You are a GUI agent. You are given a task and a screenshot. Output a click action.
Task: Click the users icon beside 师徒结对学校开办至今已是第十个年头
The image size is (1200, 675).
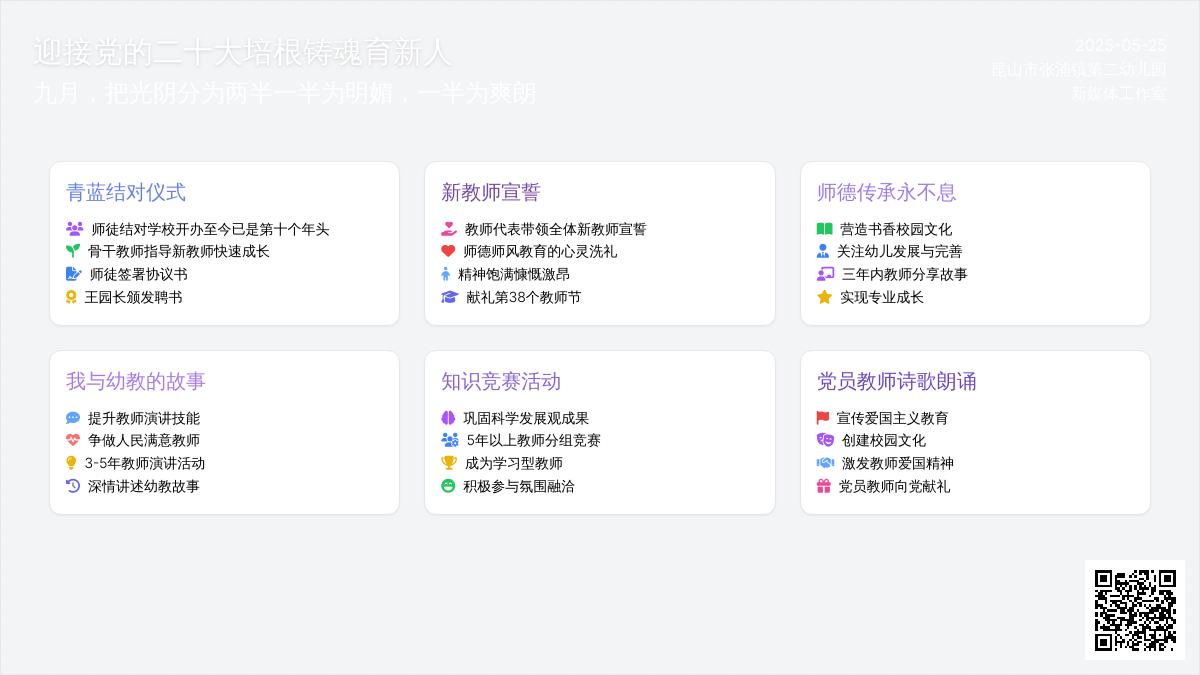click(x=75, y=229)
